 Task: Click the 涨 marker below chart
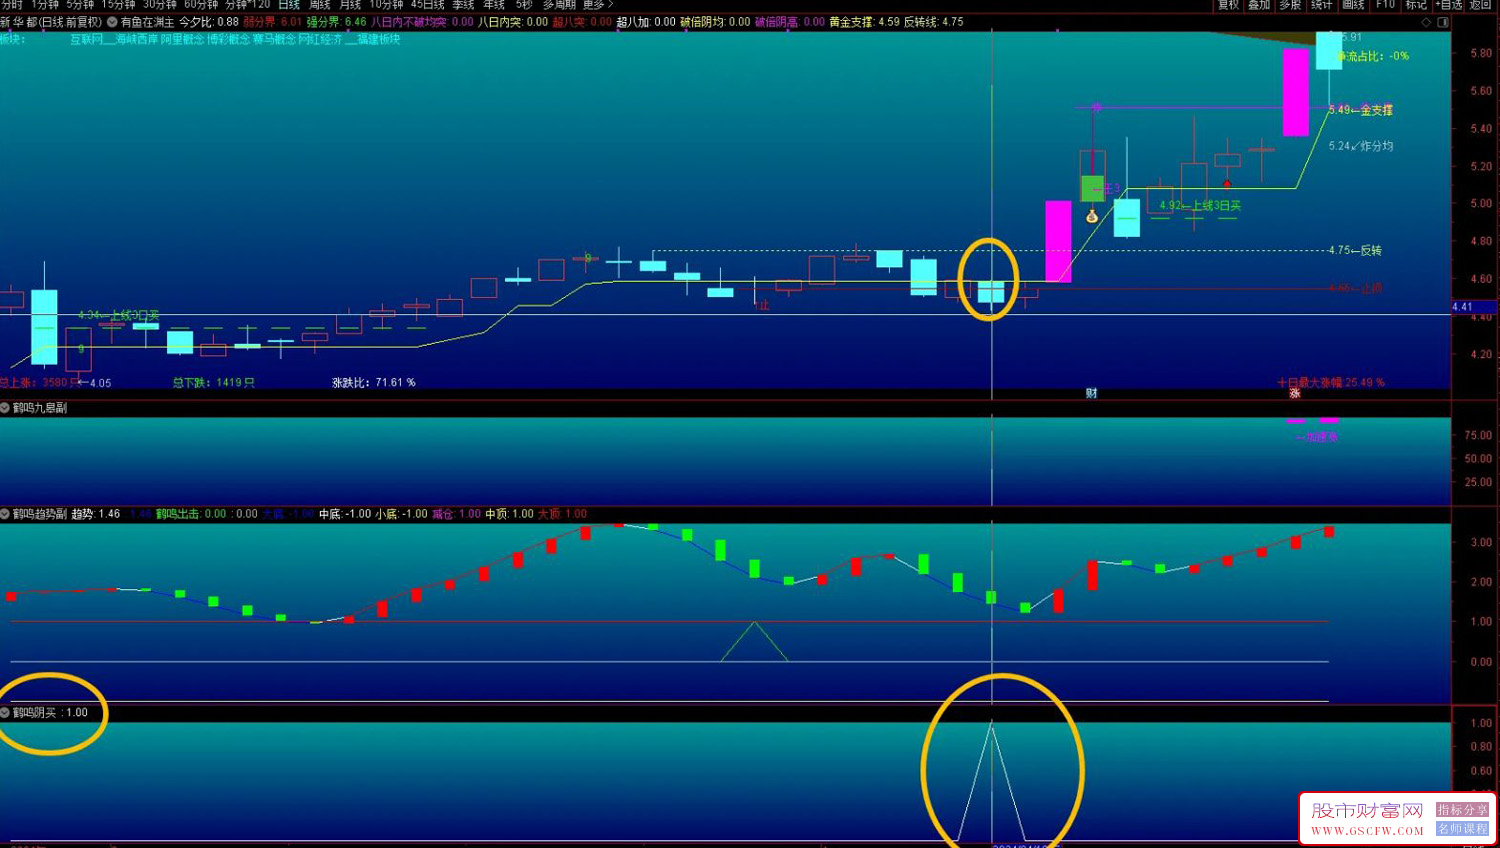(x=1295, y=393)
